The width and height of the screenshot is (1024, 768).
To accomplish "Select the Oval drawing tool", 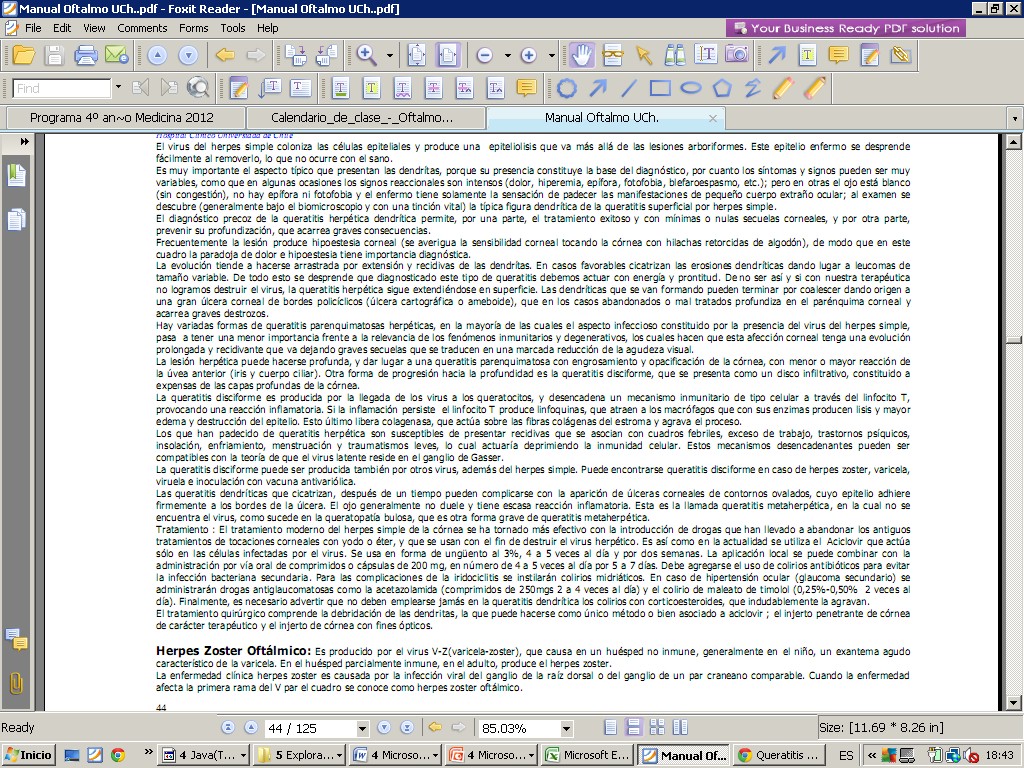I will pyautogui.click(x=691, y=88).
